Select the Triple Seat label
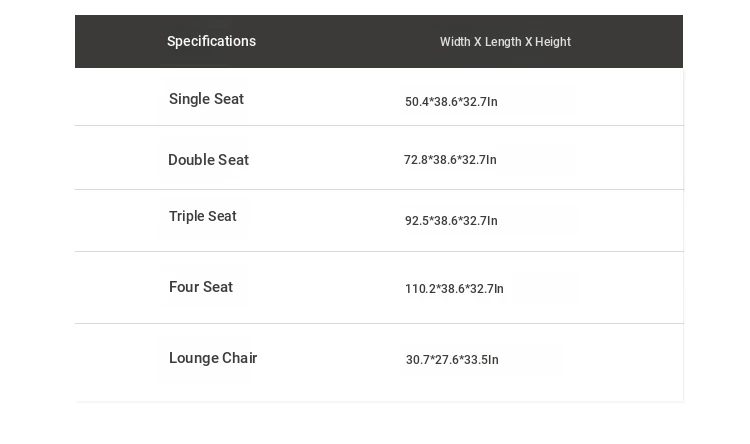Image resolution: width=750 pixels, height=444 pixels. [202, 216]
